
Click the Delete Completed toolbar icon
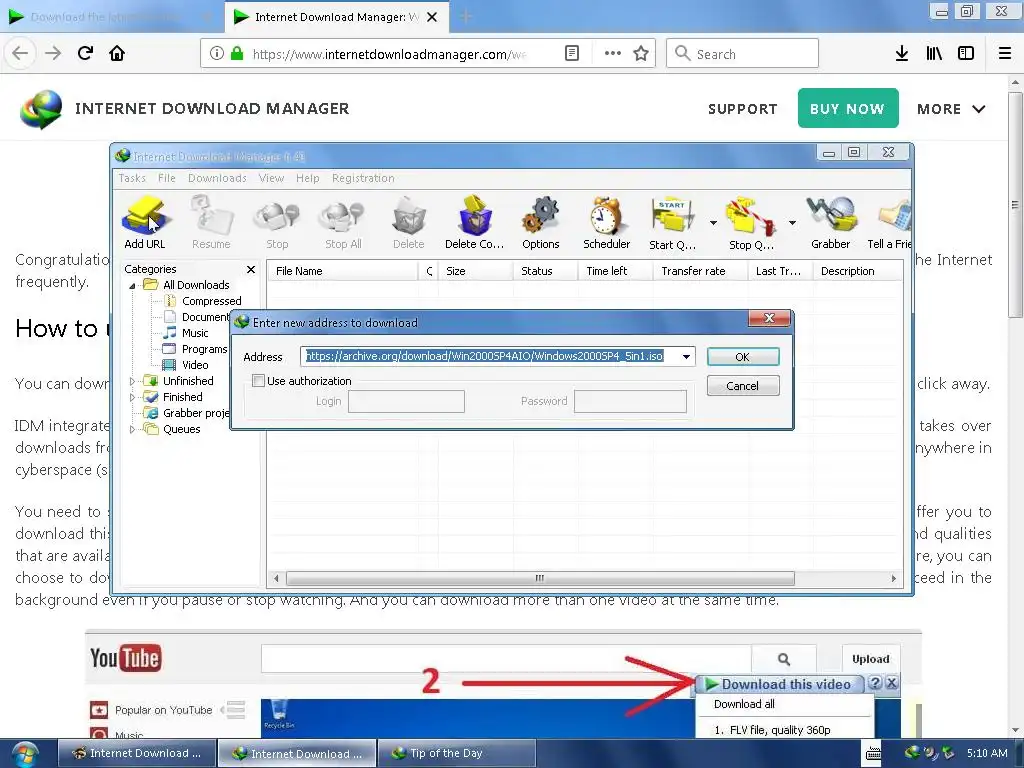475,222
